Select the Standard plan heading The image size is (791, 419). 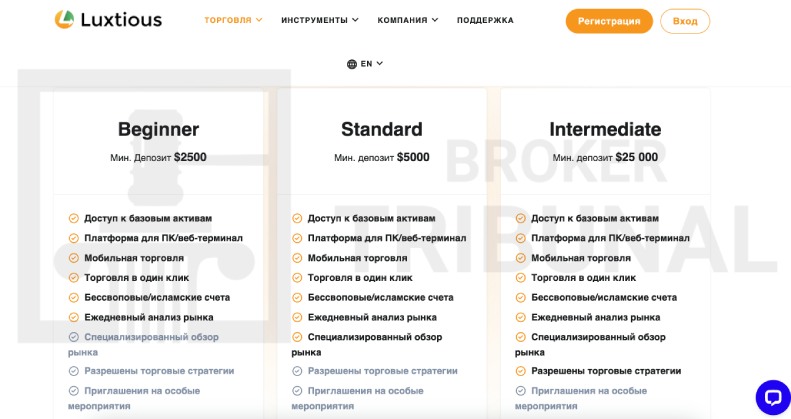click(382, 129)
